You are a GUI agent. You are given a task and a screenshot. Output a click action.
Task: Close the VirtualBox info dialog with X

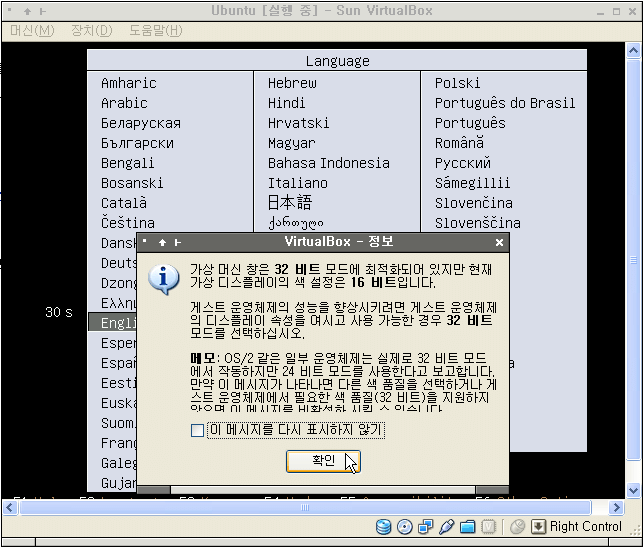(499, 242)
